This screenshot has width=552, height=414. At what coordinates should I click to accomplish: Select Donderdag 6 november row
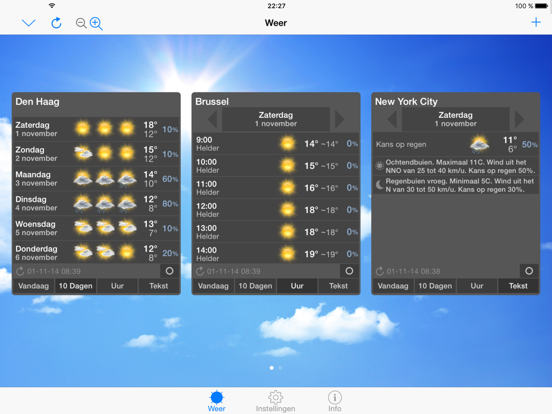point(96,253)
